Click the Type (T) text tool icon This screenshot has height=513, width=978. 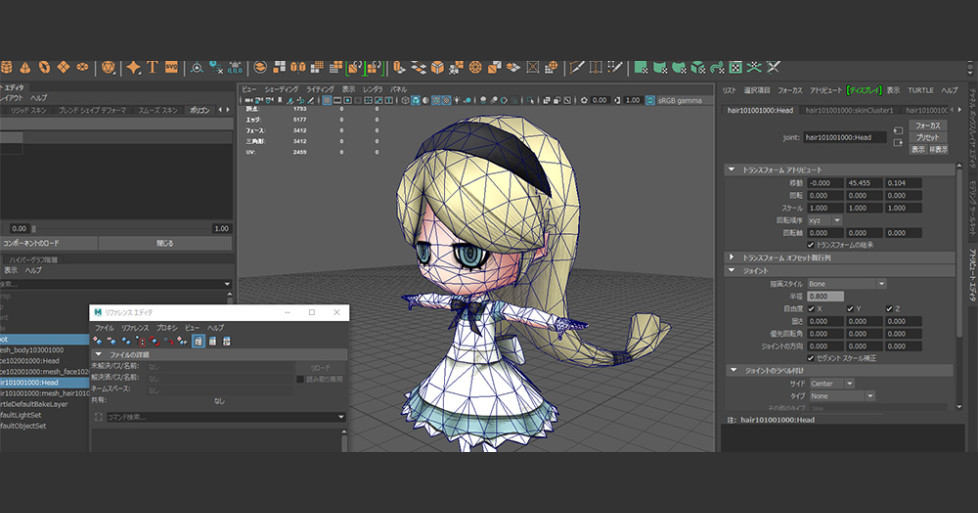click(x=153, y=67)
